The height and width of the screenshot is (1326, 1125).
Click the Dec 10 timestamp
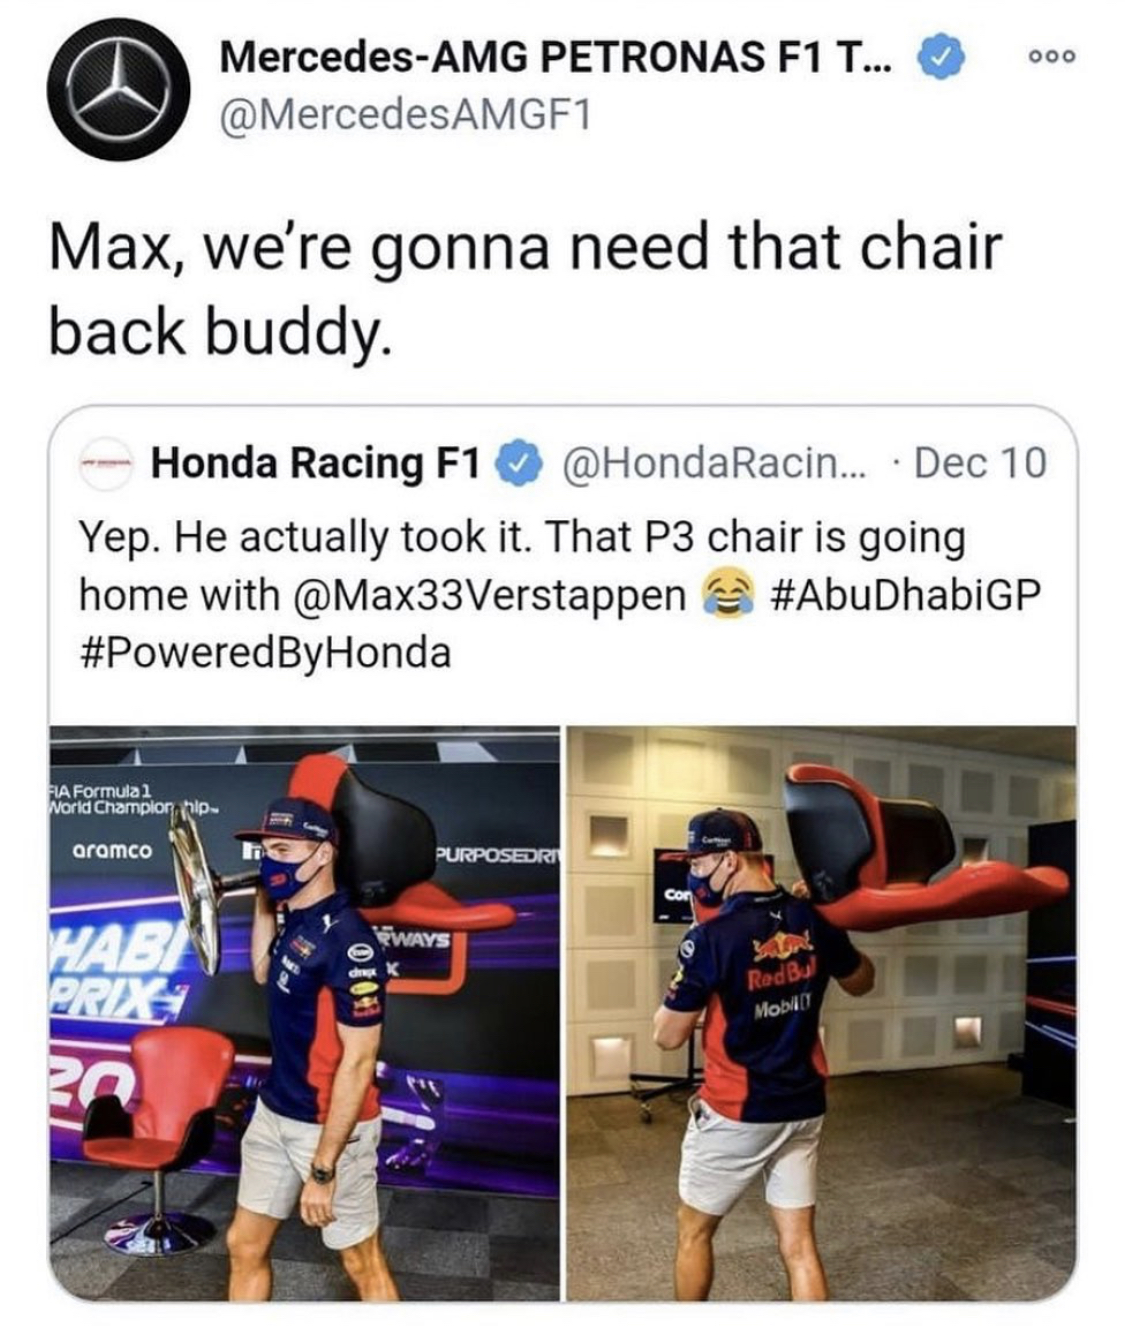click(x=980, y=463)
